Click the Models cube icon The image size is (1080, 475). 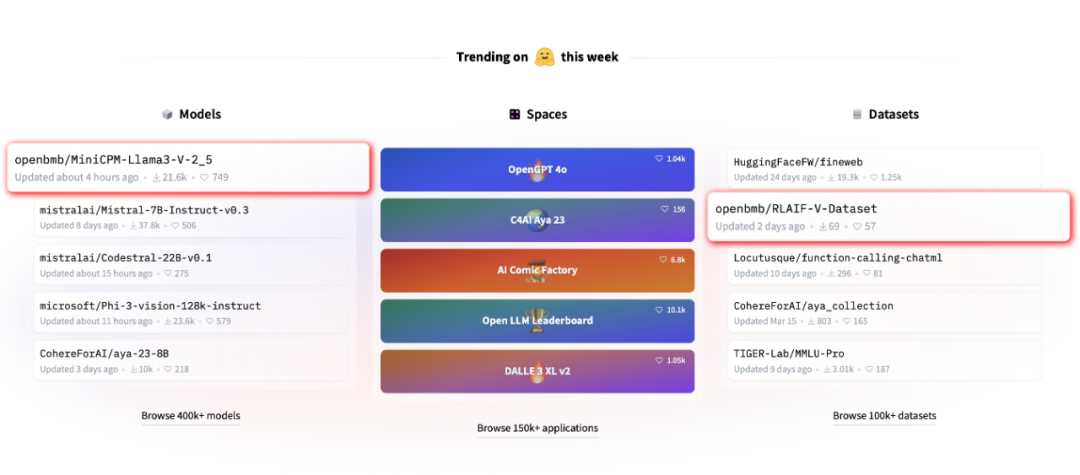click(167, 115)
